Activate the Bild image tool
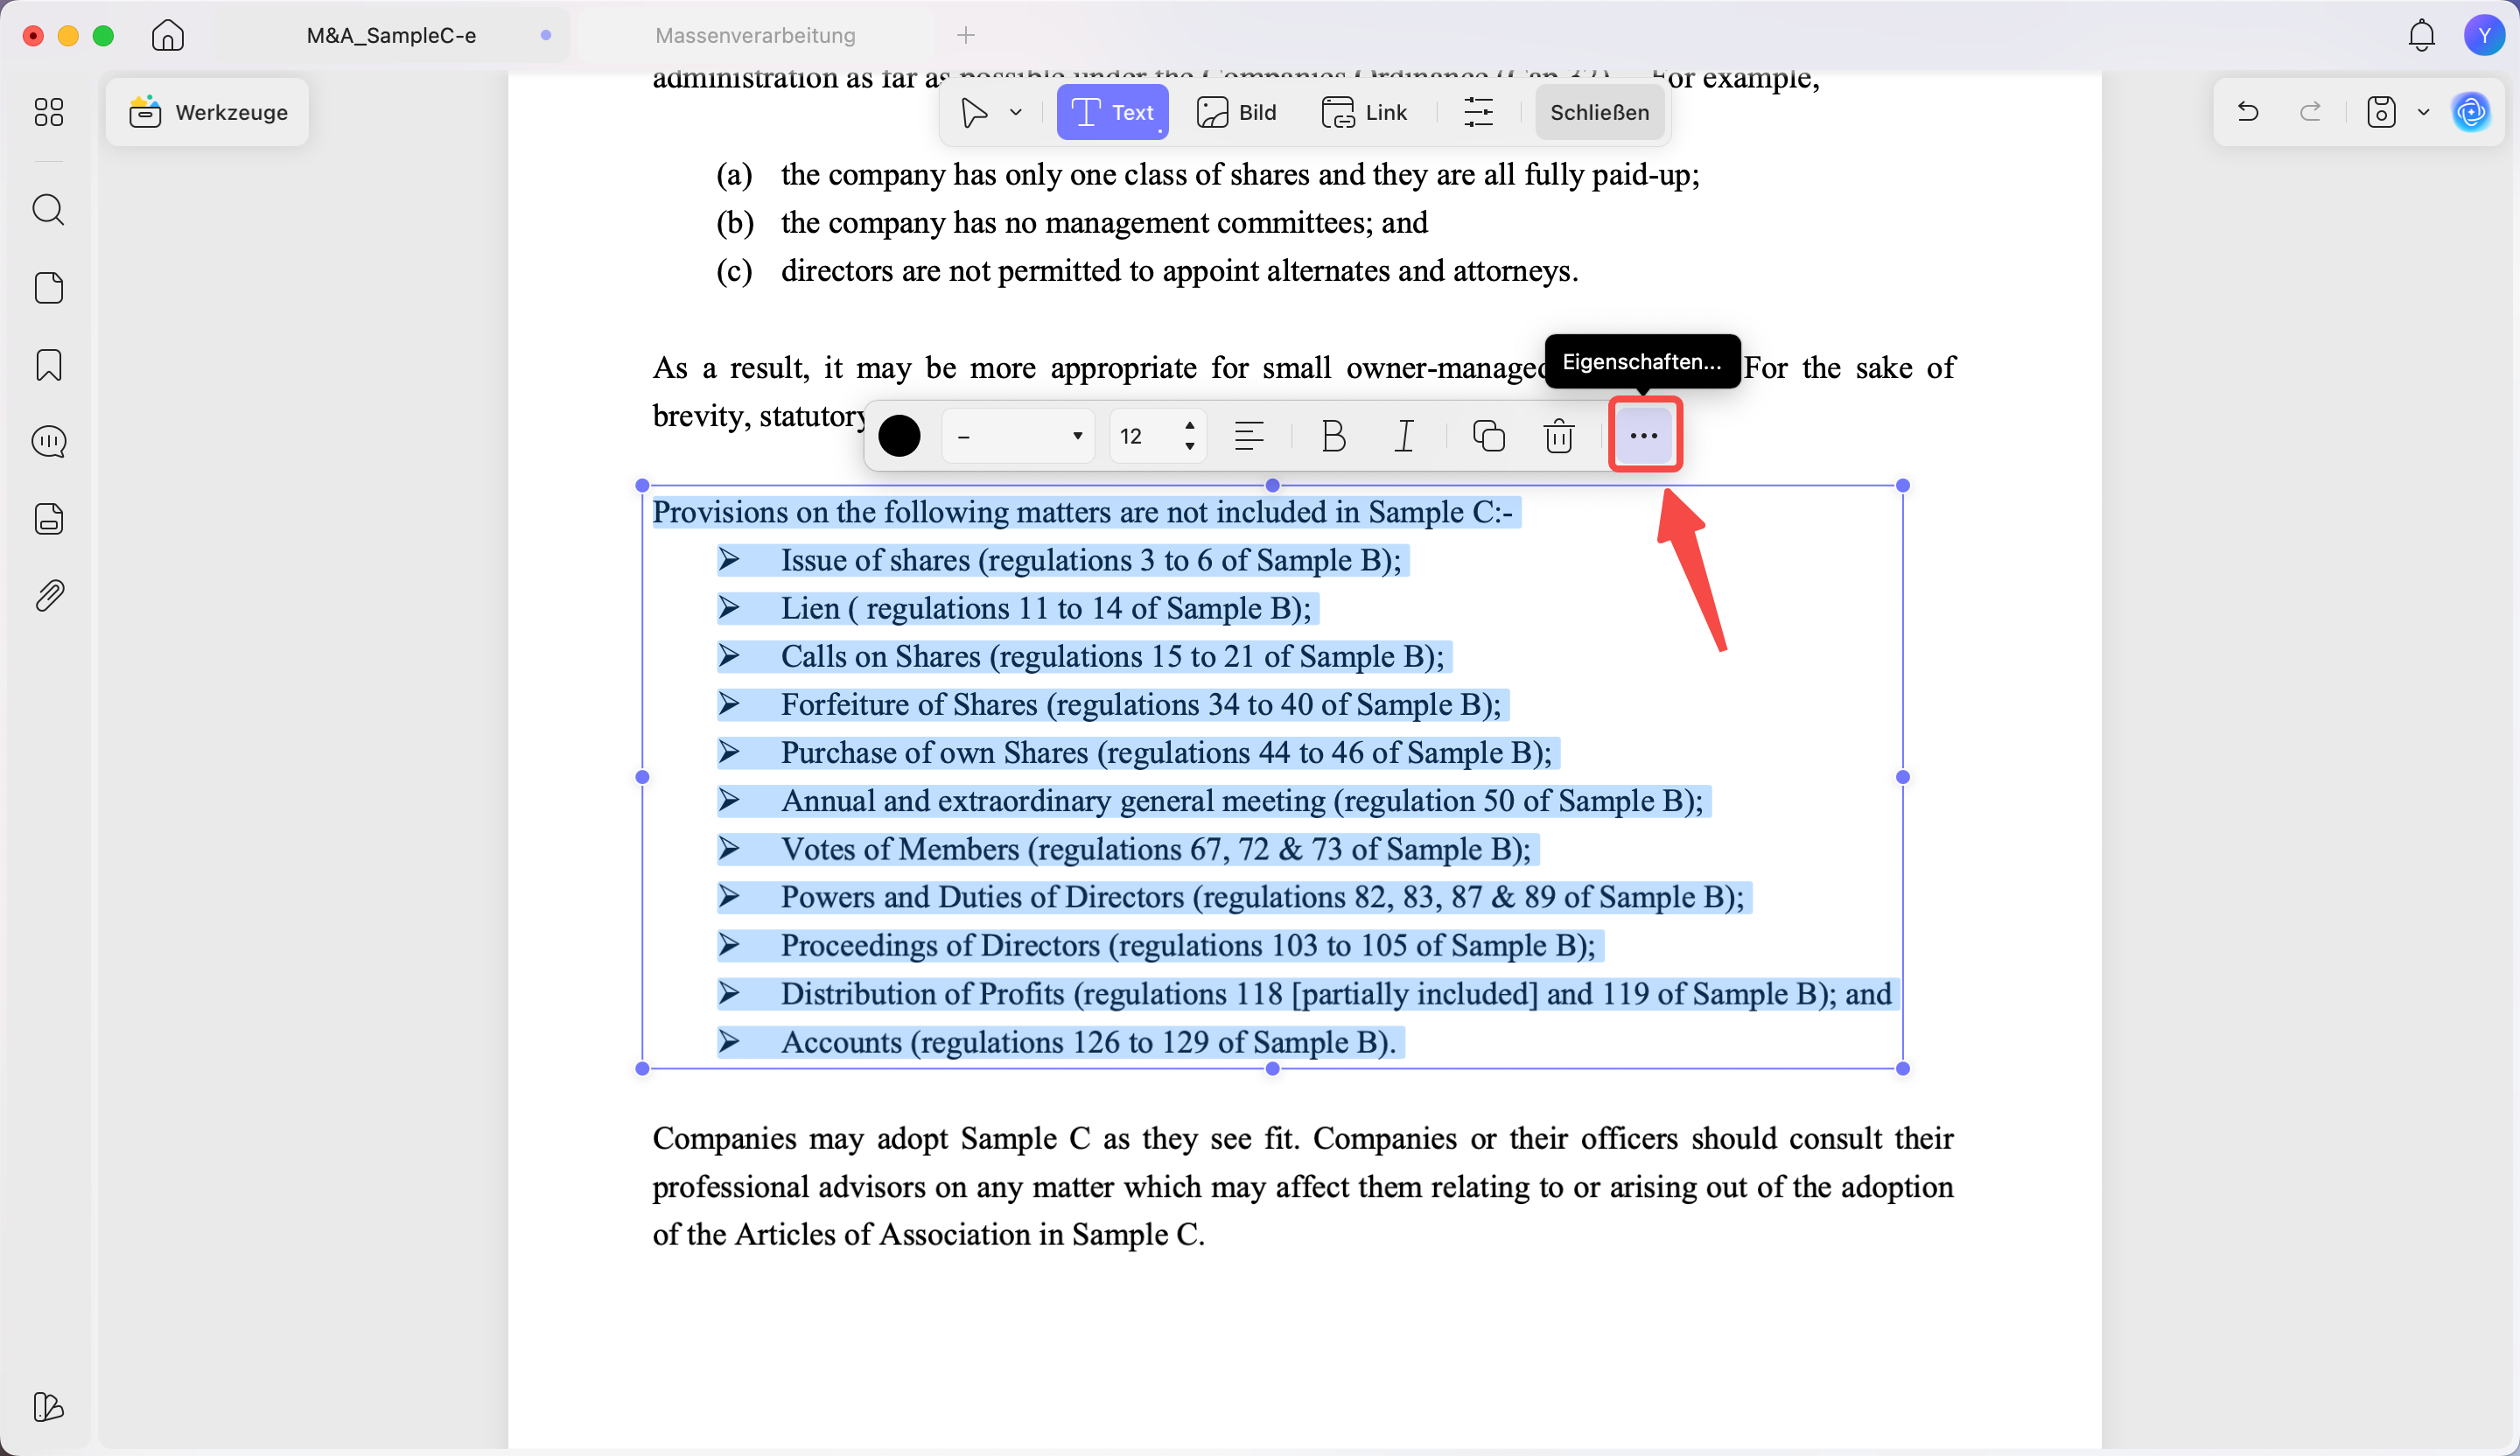The width and height of the screenshot is (2520, 1456). pyautogui.click(x=1237, y=113)
